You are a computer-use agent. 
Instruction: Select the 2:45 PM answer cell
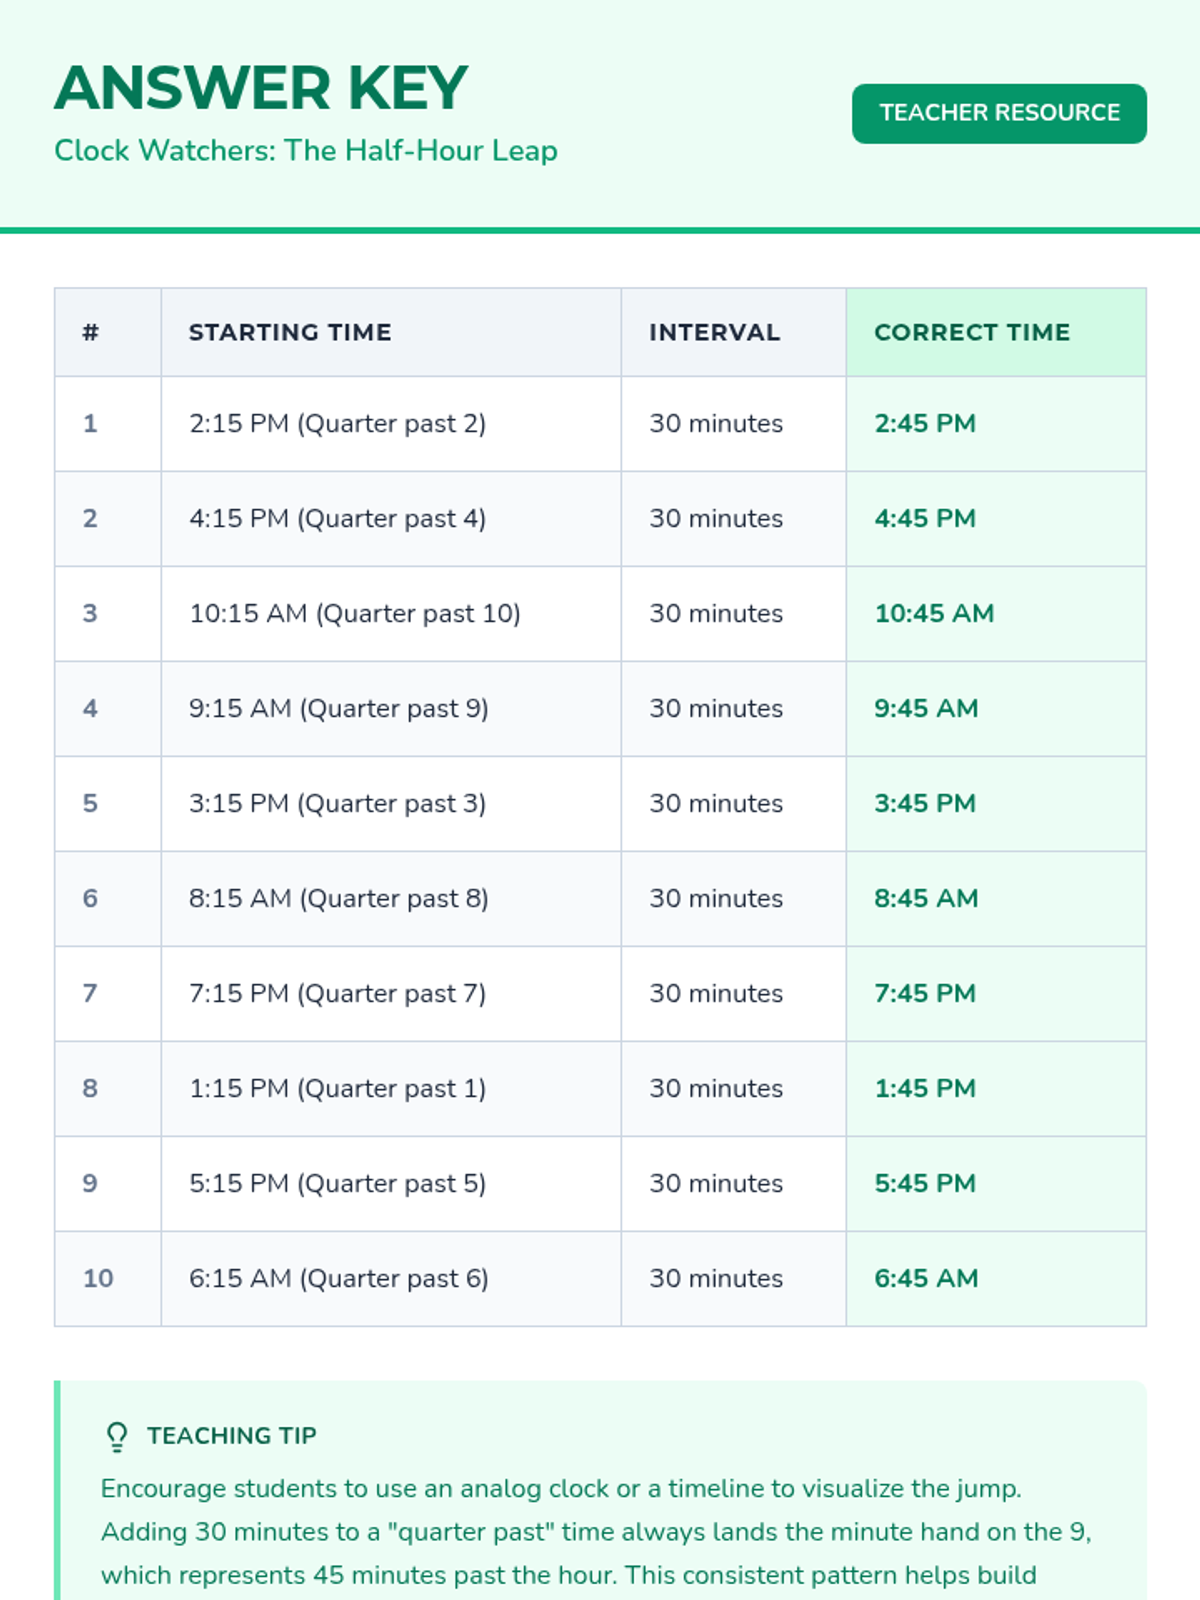click(925, 423)
